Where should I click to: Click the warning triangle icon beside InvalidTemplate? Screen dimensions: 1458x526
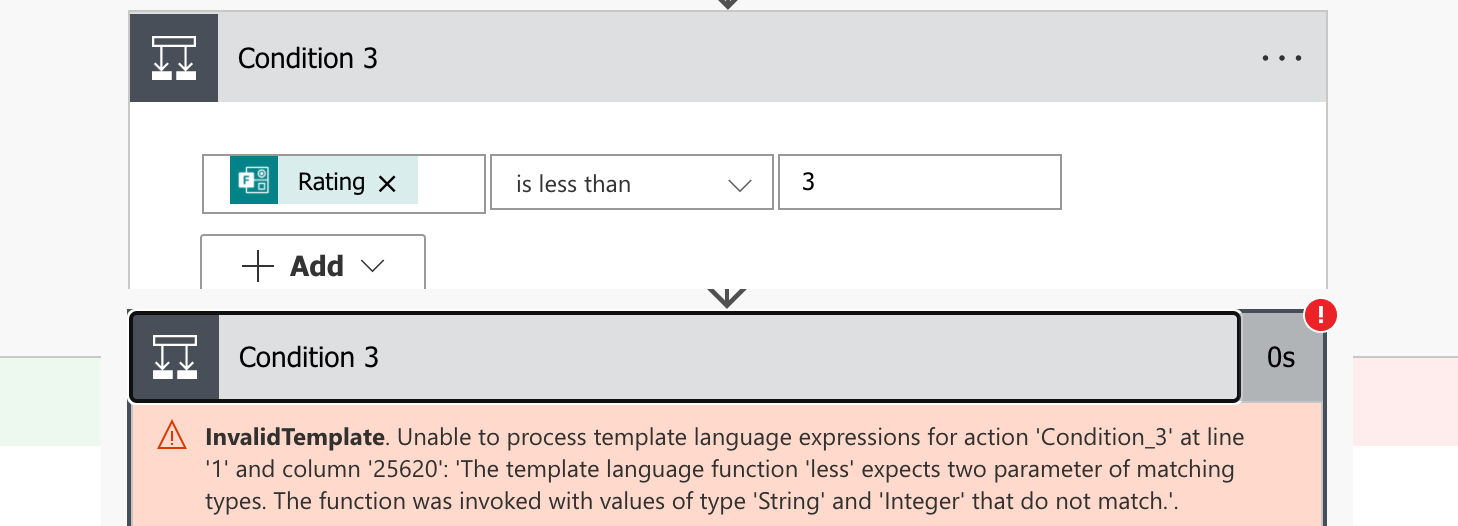click(172, 437)
